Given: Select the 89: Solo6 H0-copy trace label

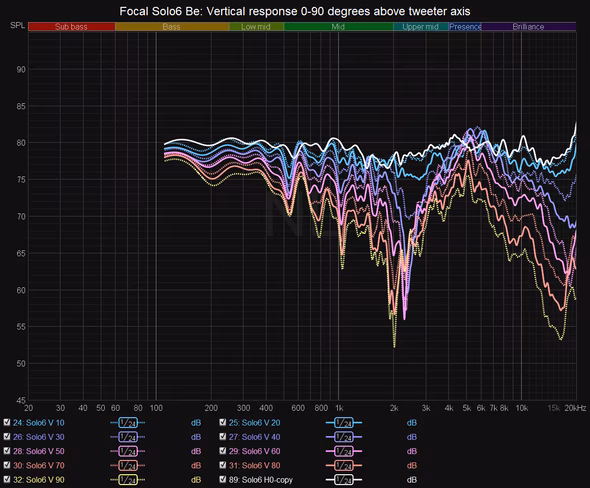Looking at the screenshot, I should tap(261, 480).
